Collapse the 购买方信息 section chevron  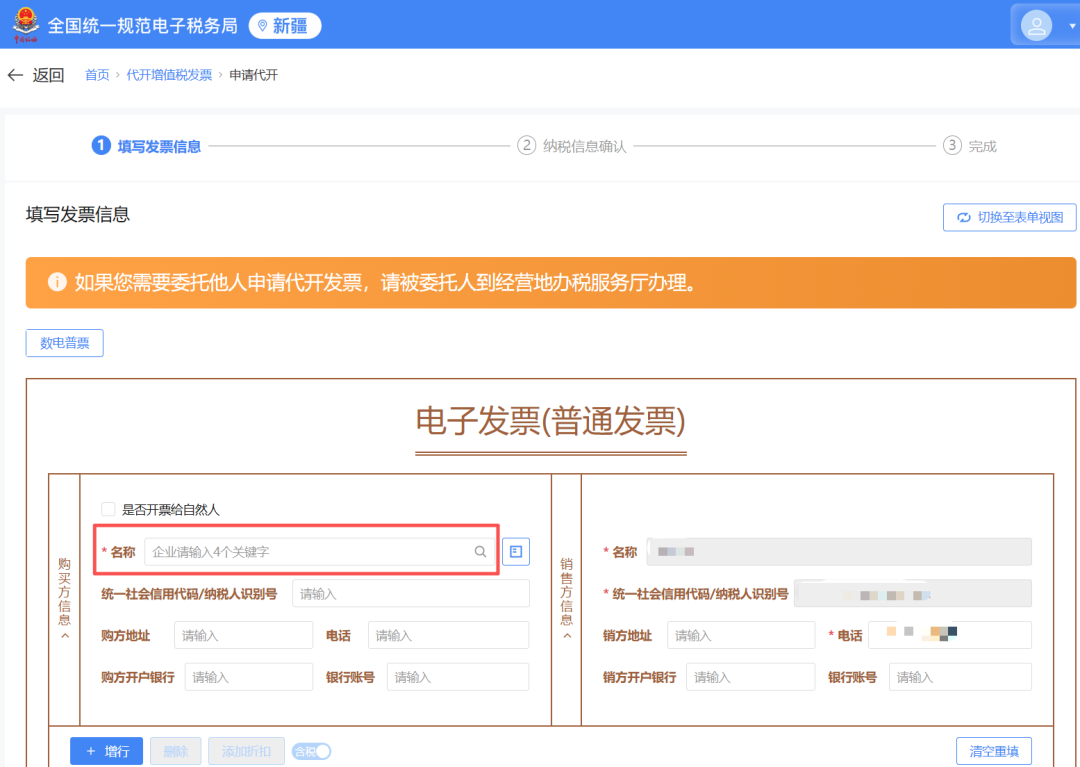coord(65,636)
